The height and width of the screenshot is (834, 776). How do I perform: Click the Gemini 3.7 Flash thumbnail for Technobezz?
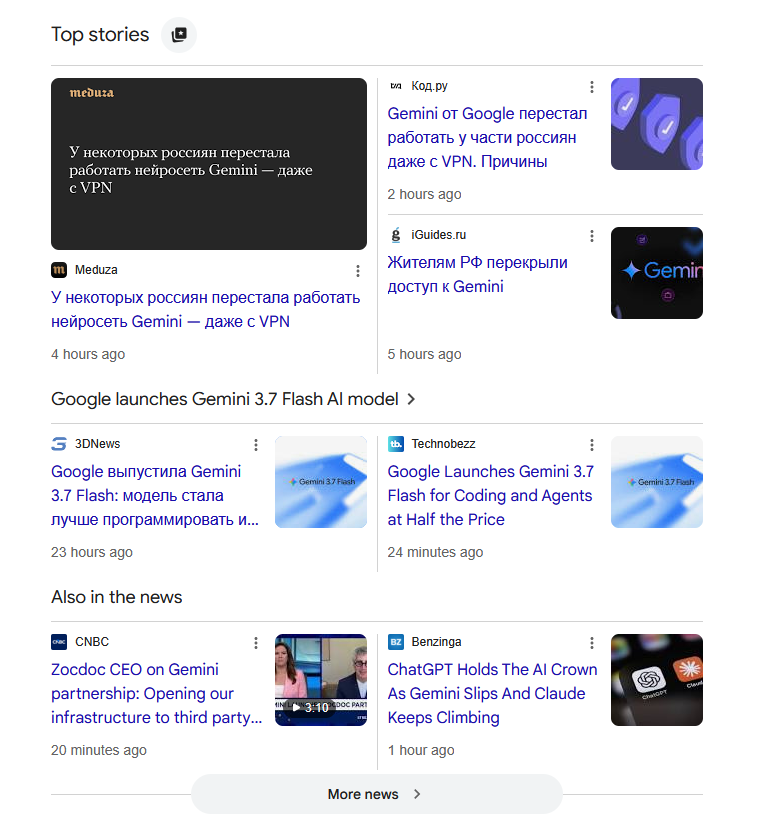click(x=657, y=482)
